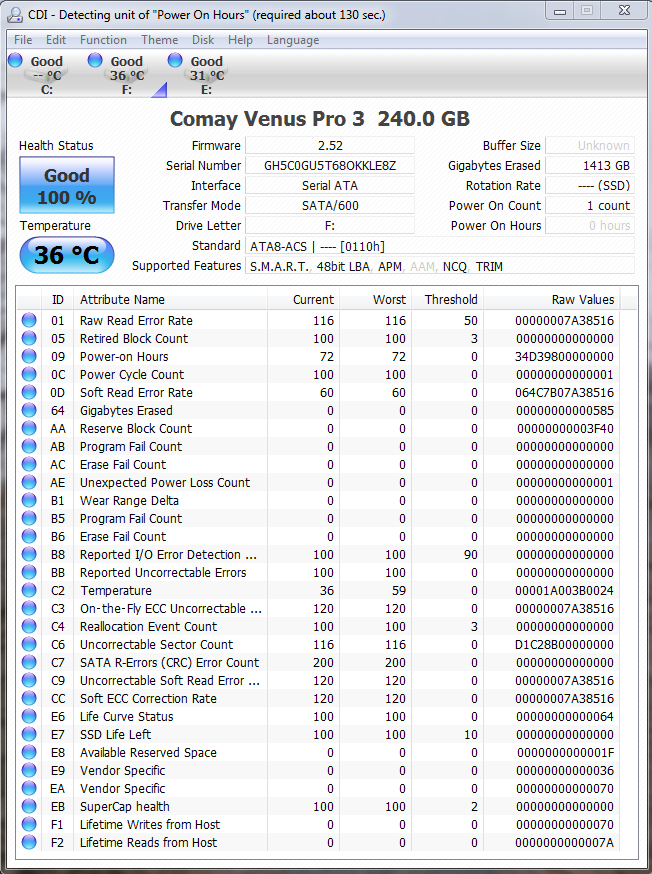Click status orb for SuperCap health row

point(29,807)
